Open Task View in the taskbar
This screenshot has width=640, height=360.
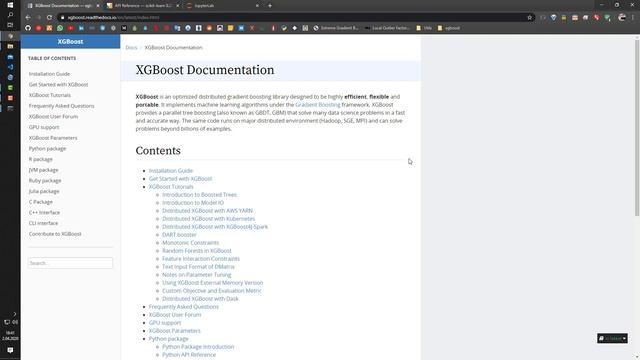pyautogui.click(x=10, y=25)
